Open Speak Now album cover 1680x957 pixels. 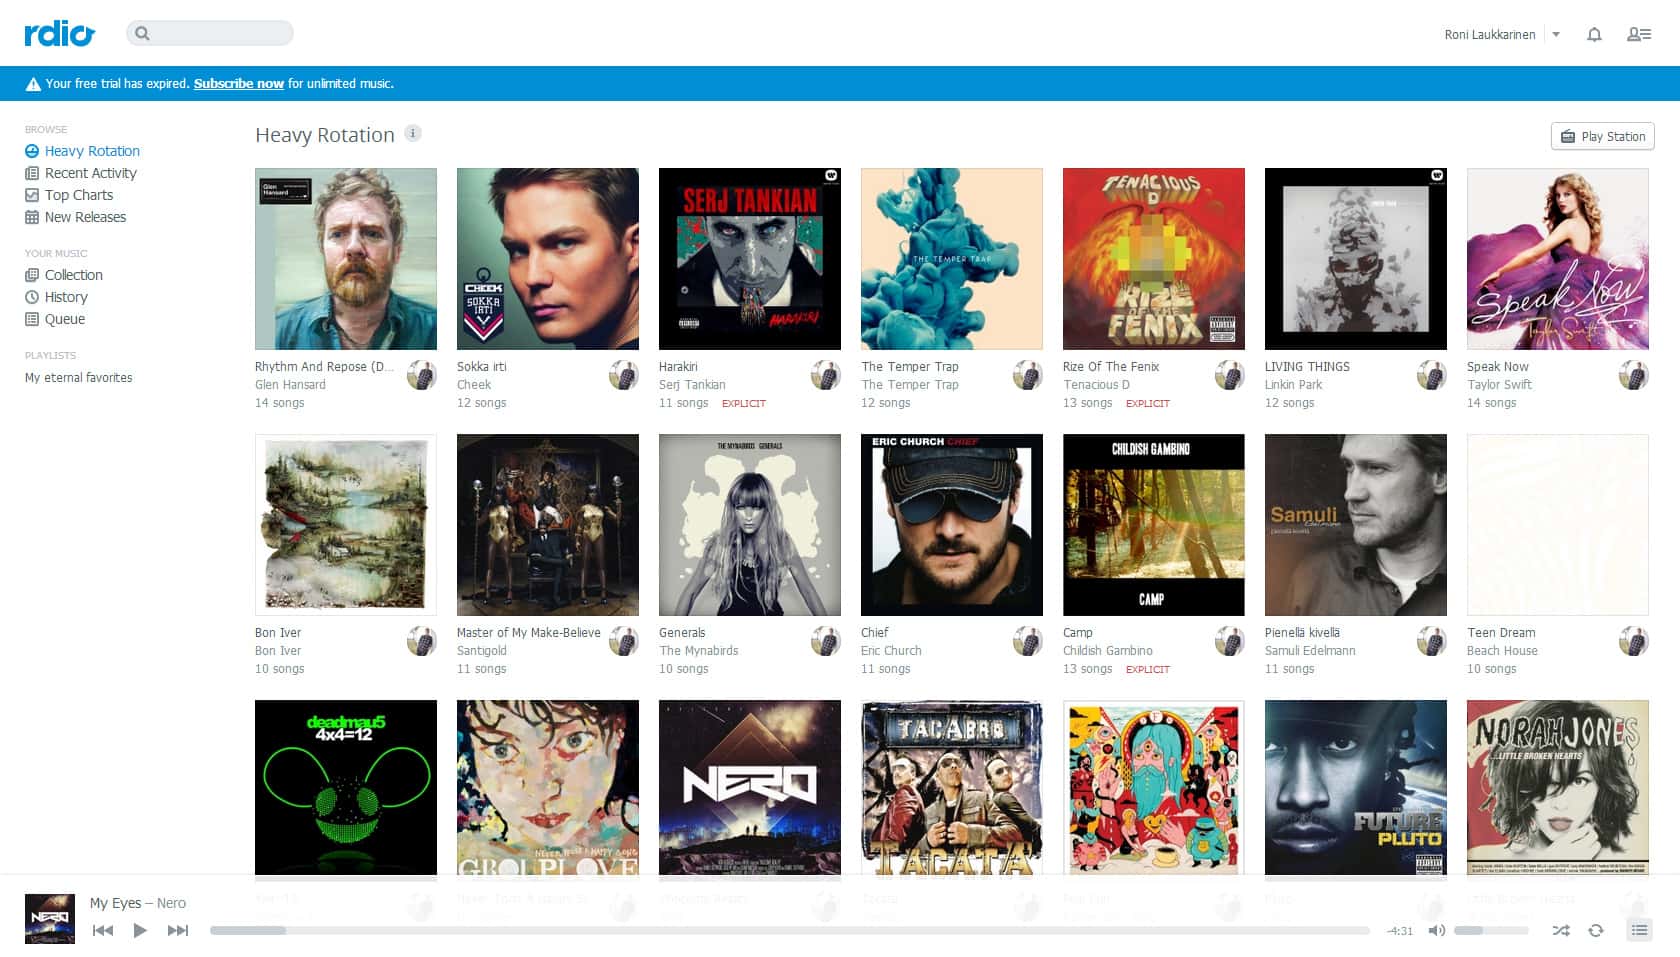(x=1558, y=259)
